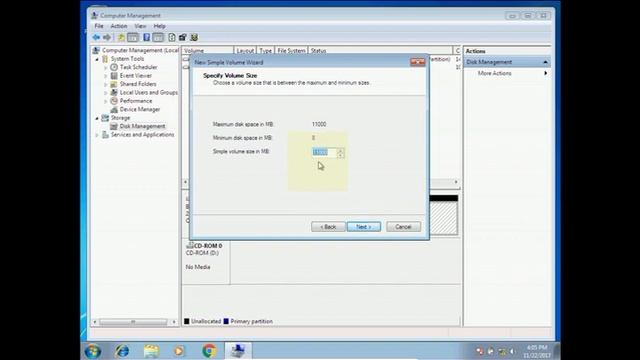The width and height of the screenshot is (640, 360).
Task: Click the blue Primary partition legend swatch
Action: coord(226,321)
